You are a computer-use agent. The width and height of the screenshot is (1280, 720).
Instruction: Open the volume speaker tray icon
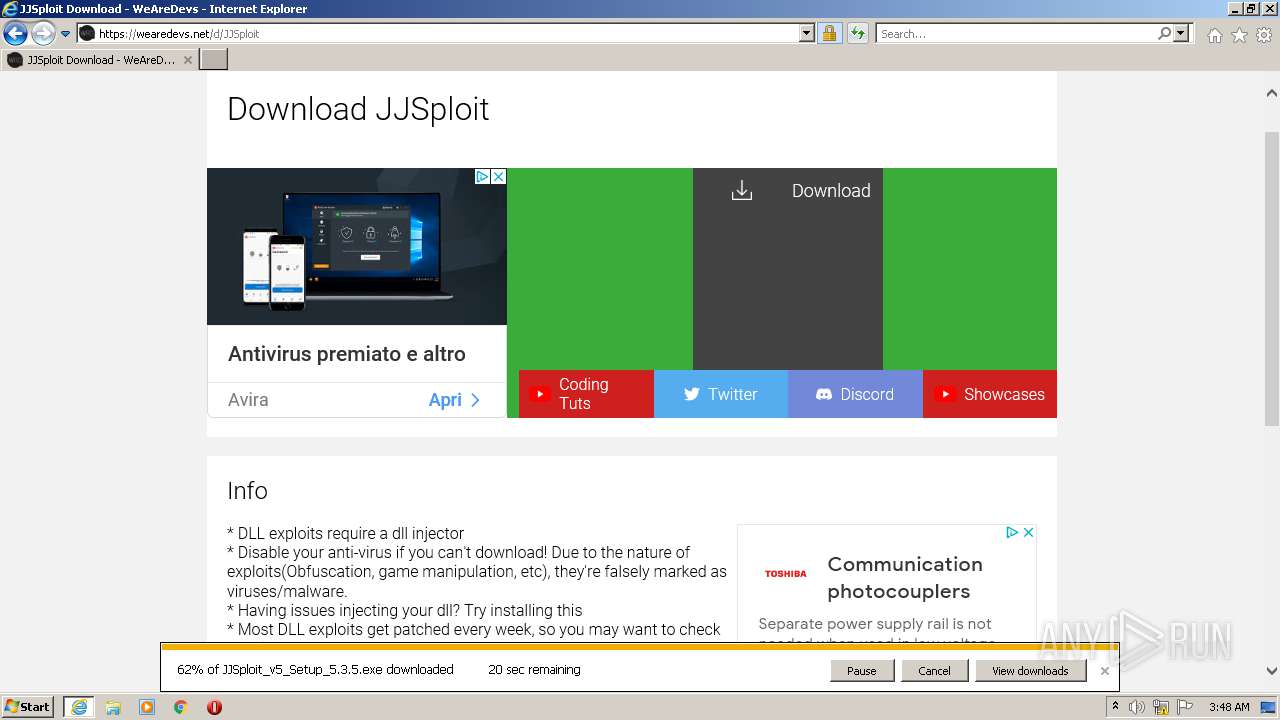[x=1137, y=707]
